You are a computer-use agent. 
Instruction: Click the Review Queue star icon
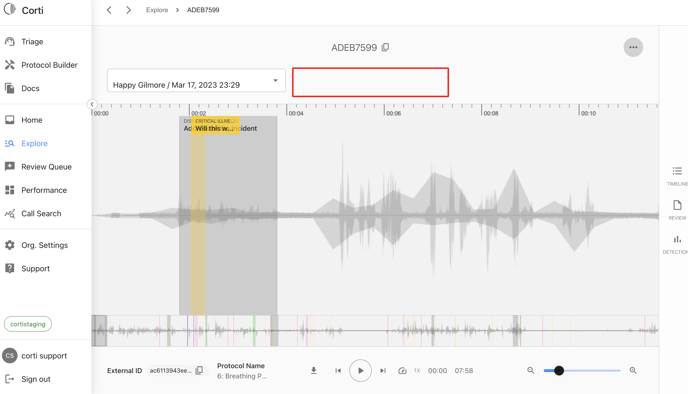10,166
